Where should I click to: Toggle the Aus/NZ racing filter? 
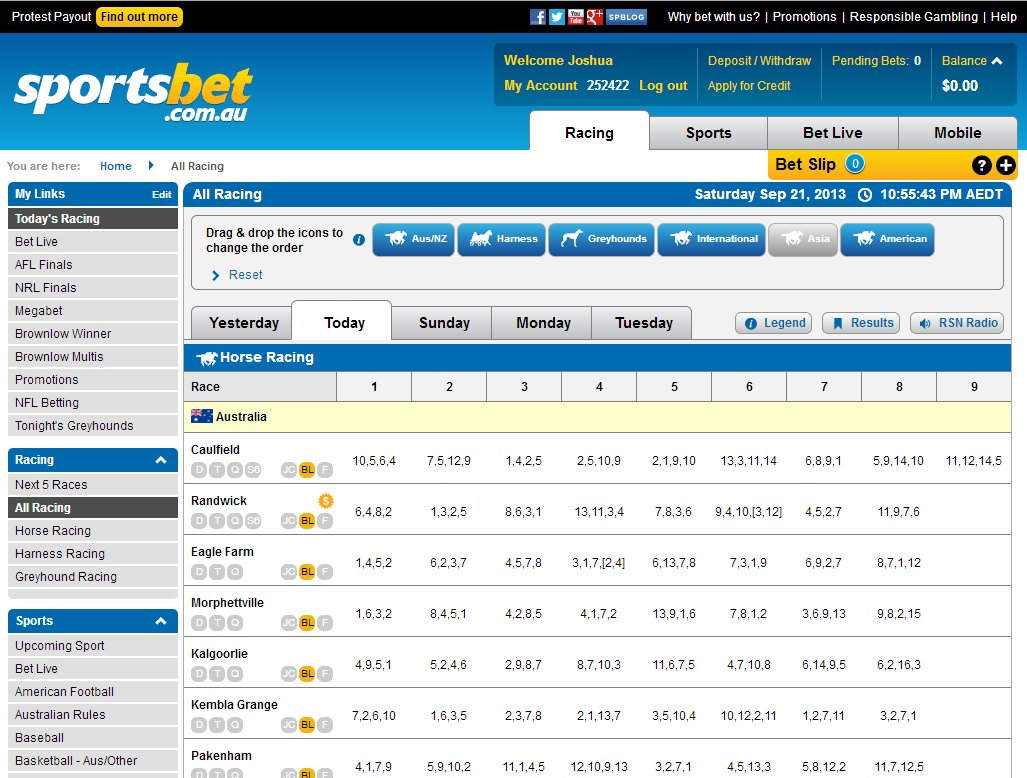(413, 239)
